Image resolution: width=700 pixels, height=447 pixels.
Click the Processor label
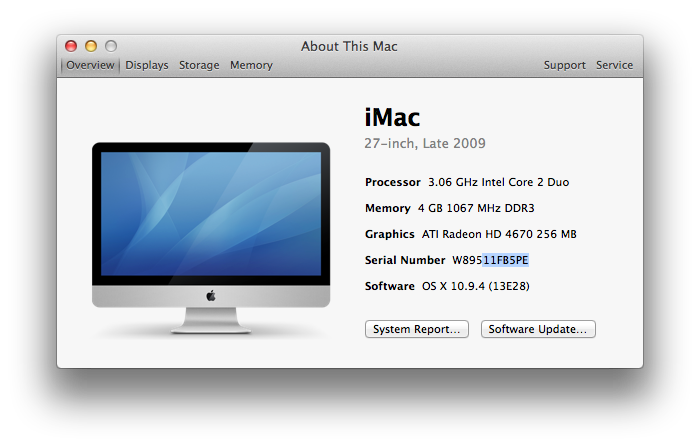click(393, 182)
